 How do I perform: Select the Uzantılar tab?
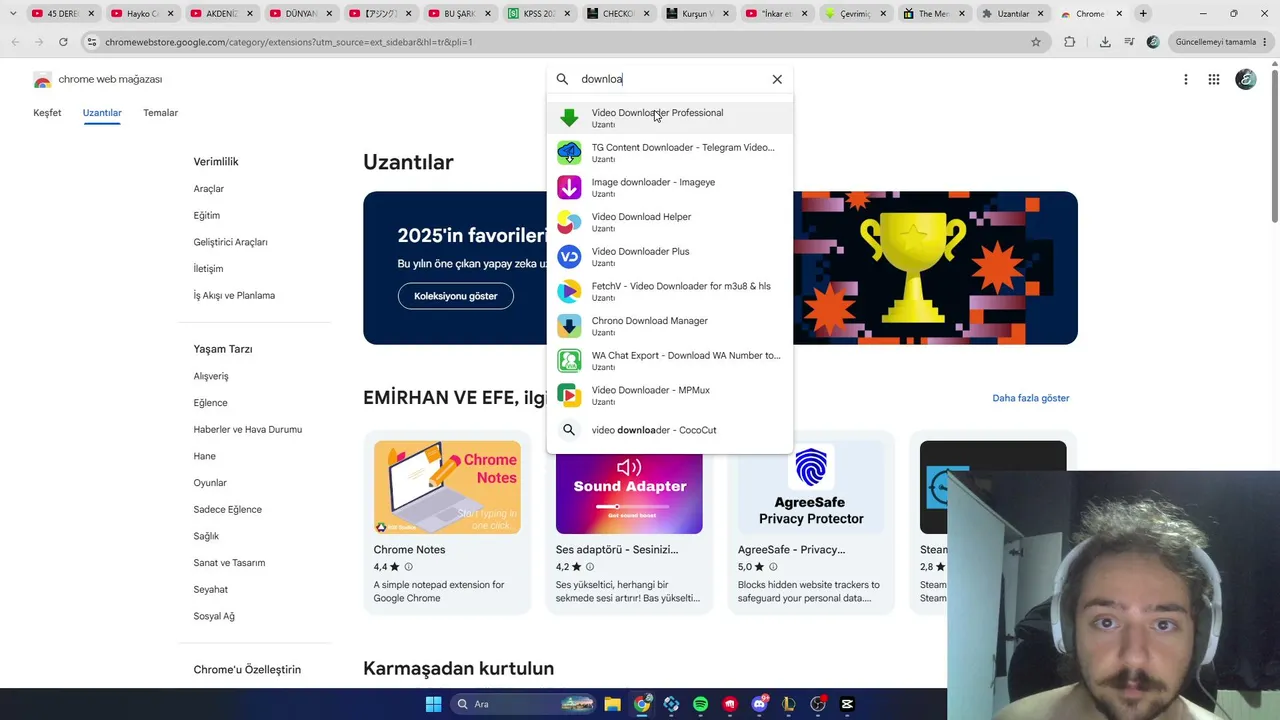[x=102, y=113]
